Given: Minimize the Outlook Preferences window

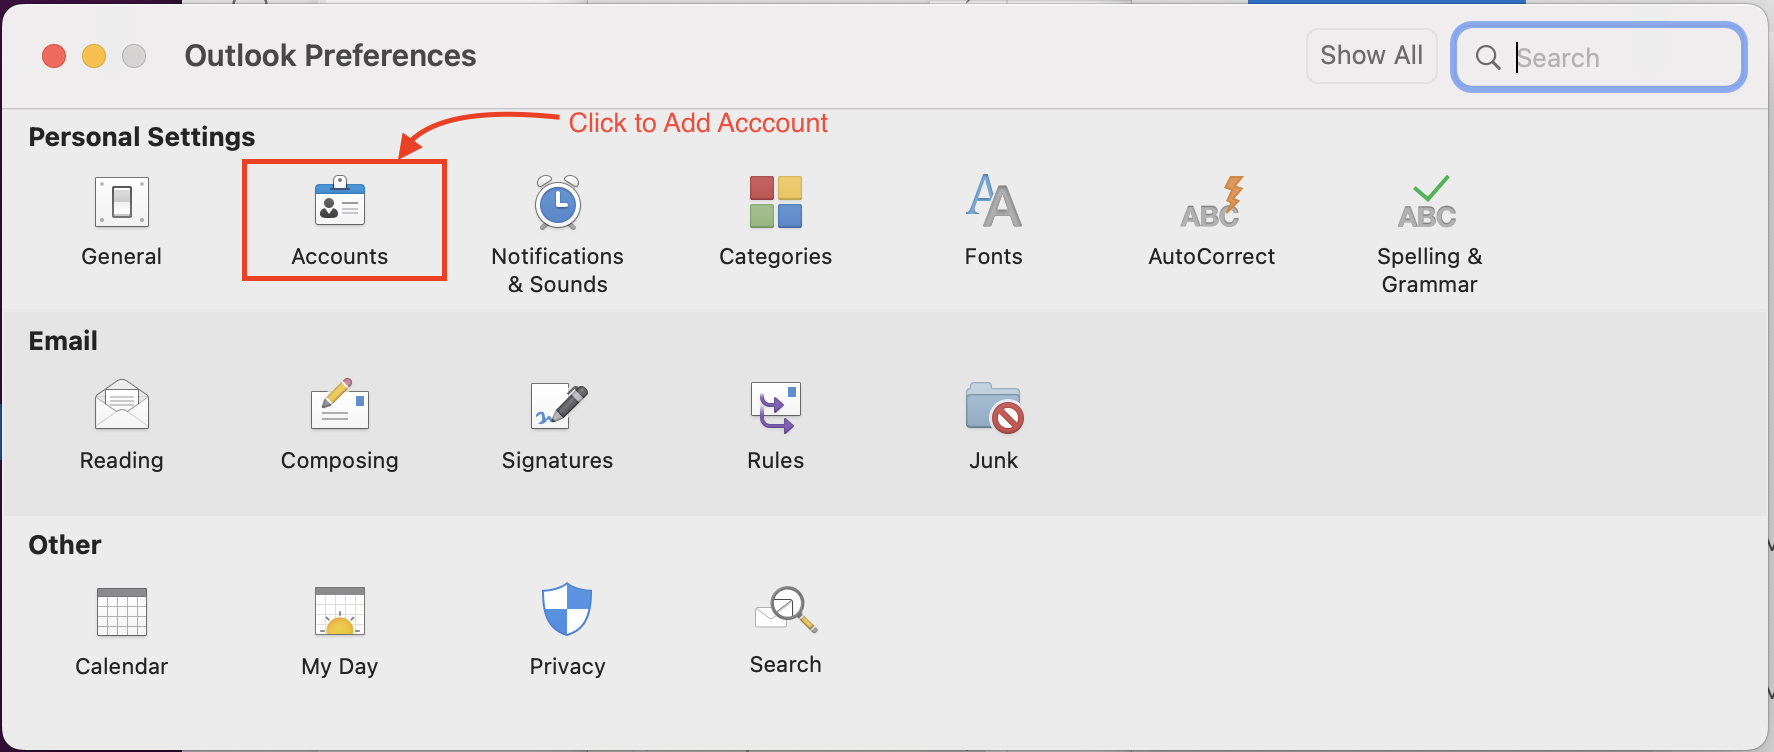Looking at the screenshot, I should 94,56.
